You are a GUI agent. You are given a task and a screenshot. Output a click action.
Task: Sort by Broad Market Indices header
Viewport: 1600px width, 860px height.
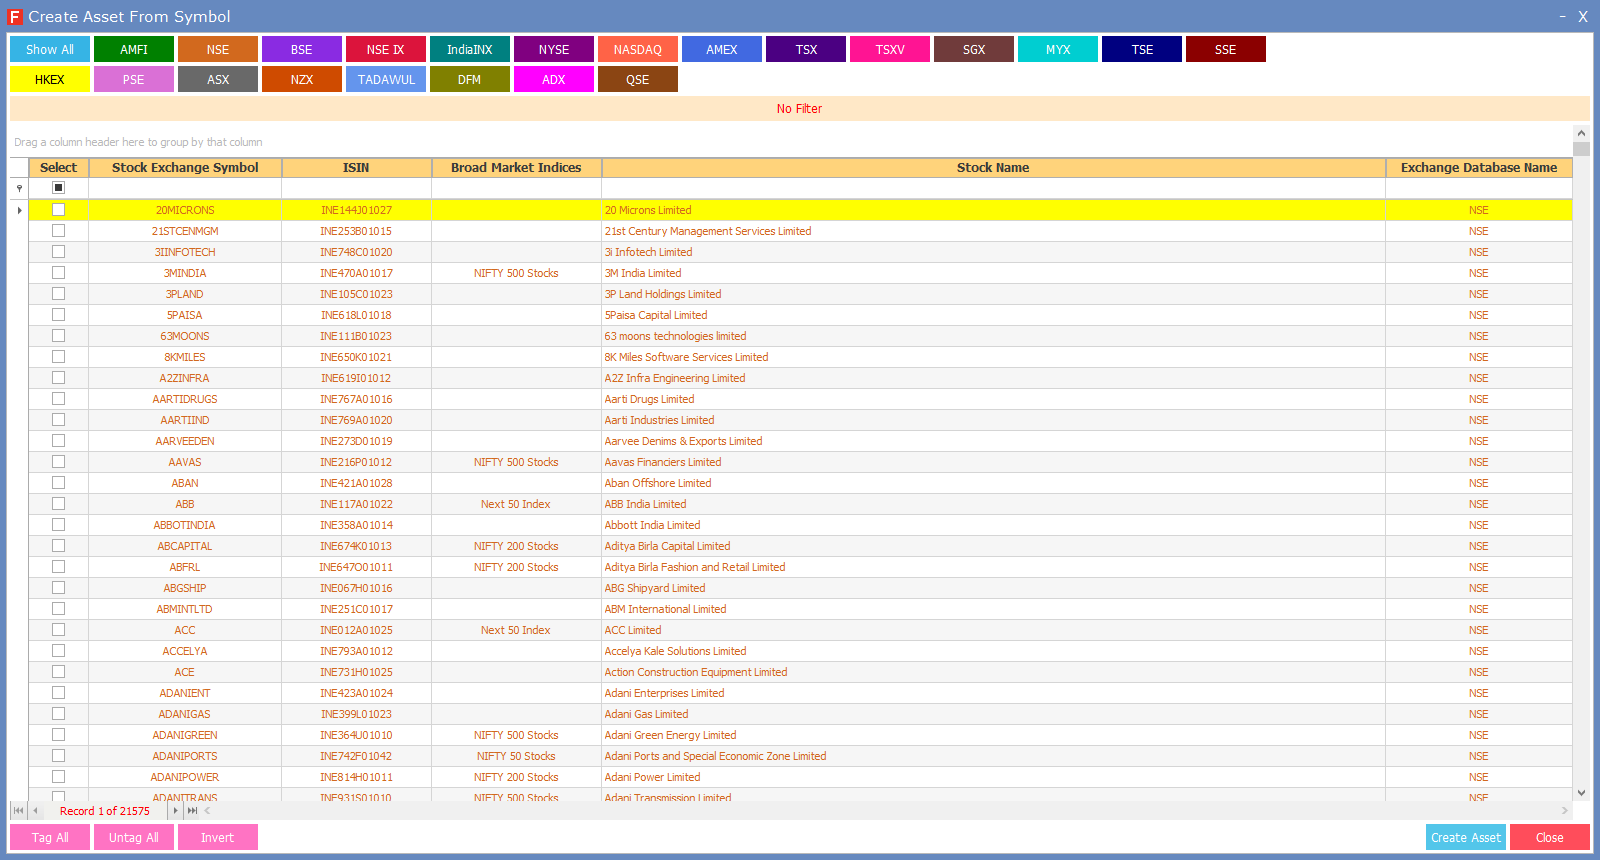tap(516, 168)
